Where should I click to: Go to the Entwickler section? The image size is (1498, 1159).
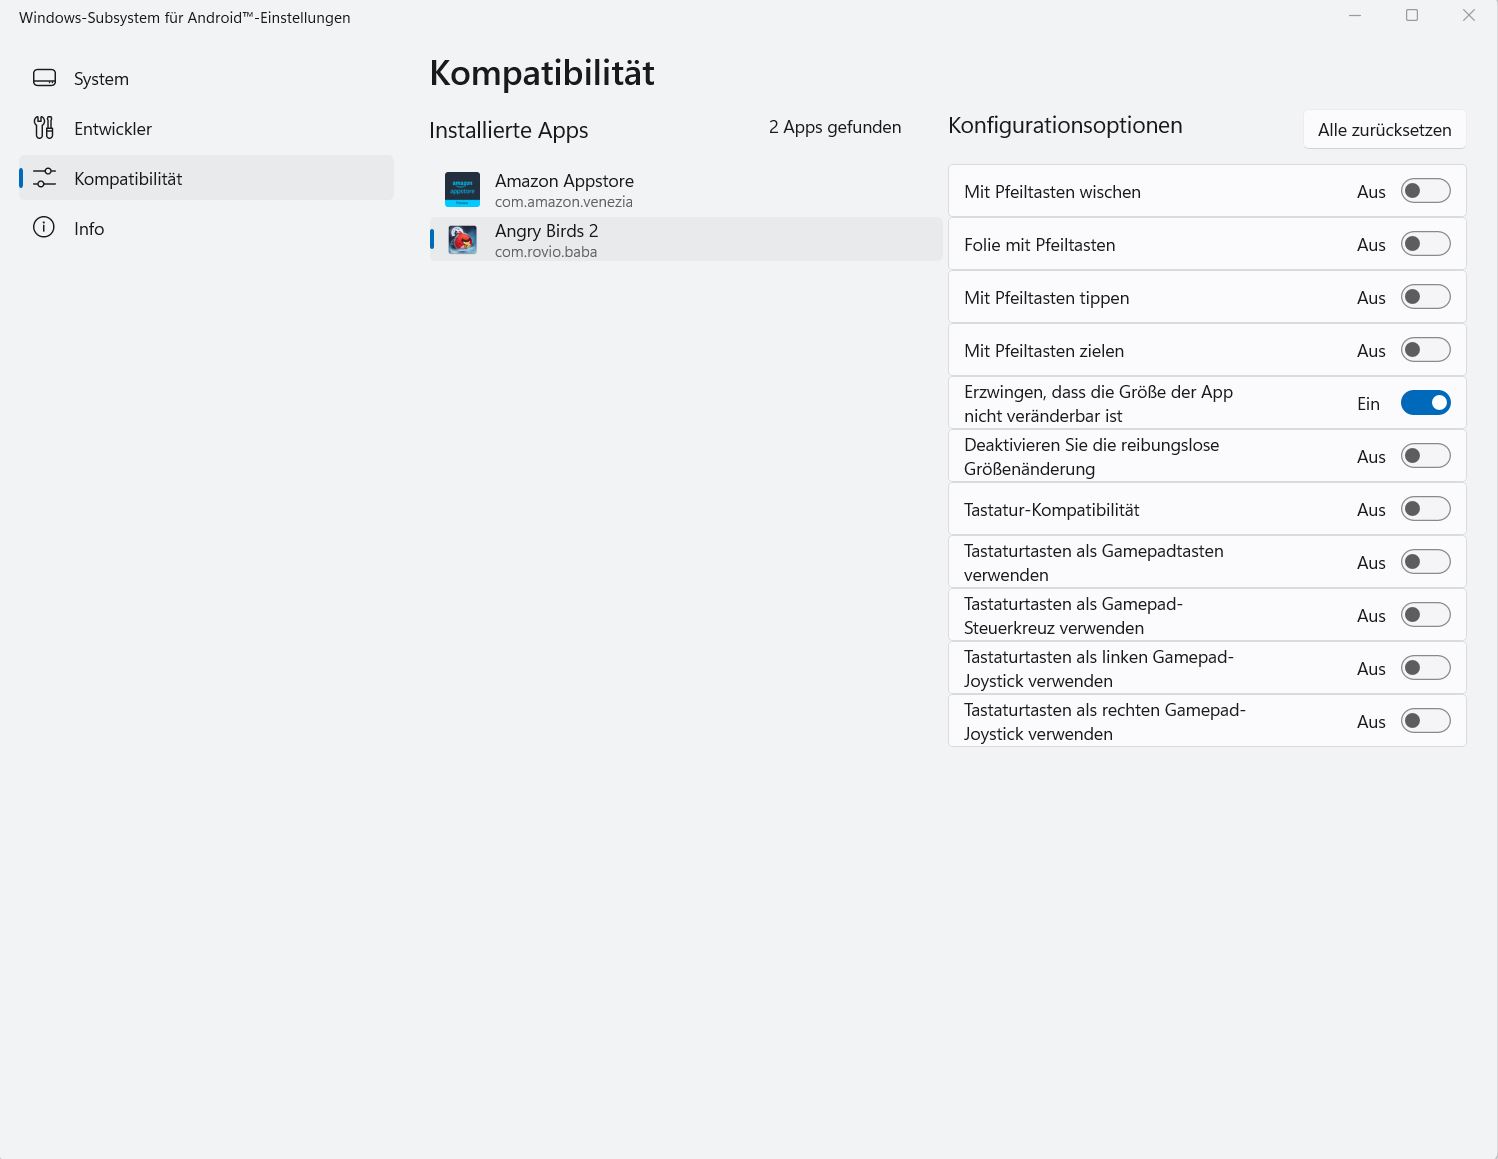tap(113, 129)
